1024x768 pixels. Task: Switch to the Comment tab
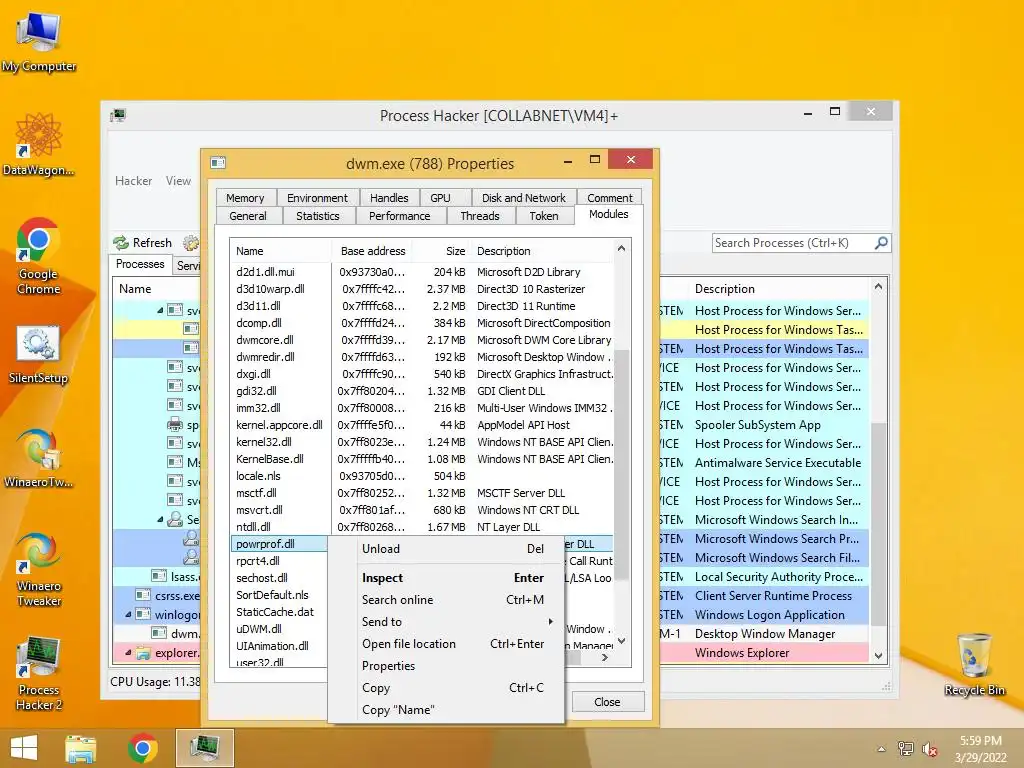pyautogui.click(x=609, y=198)
